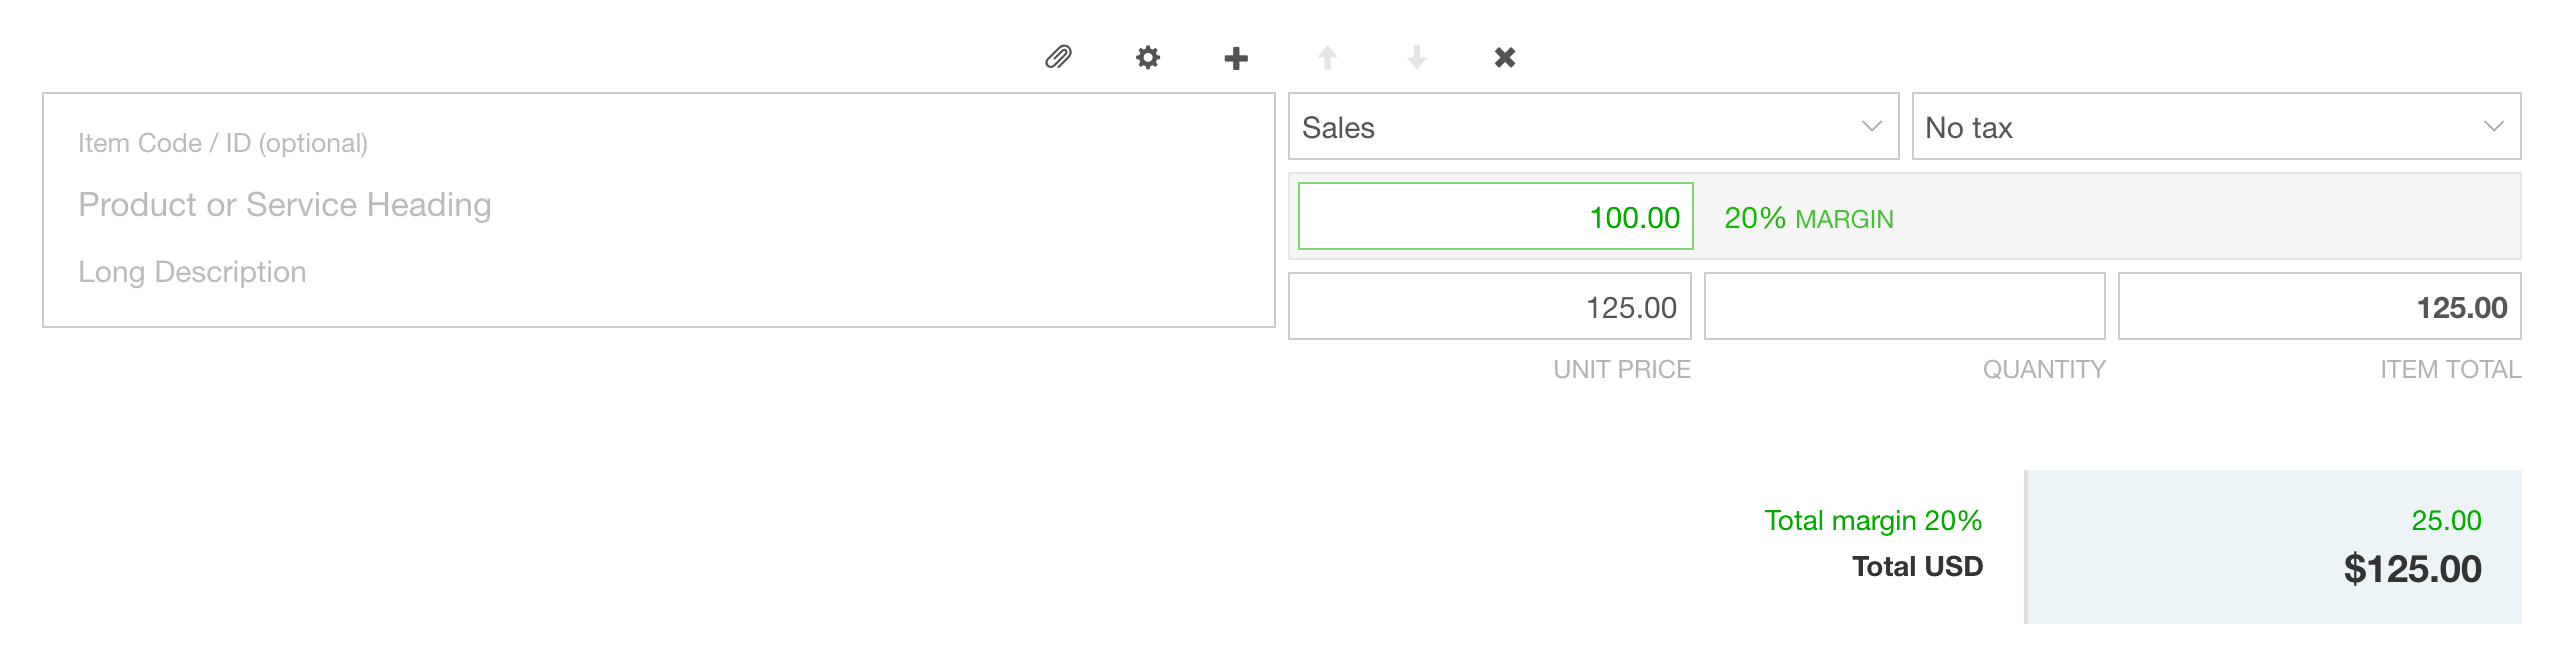Click the 125.00 unit price field
The image size is (2564, 669).
(1490, 307)
